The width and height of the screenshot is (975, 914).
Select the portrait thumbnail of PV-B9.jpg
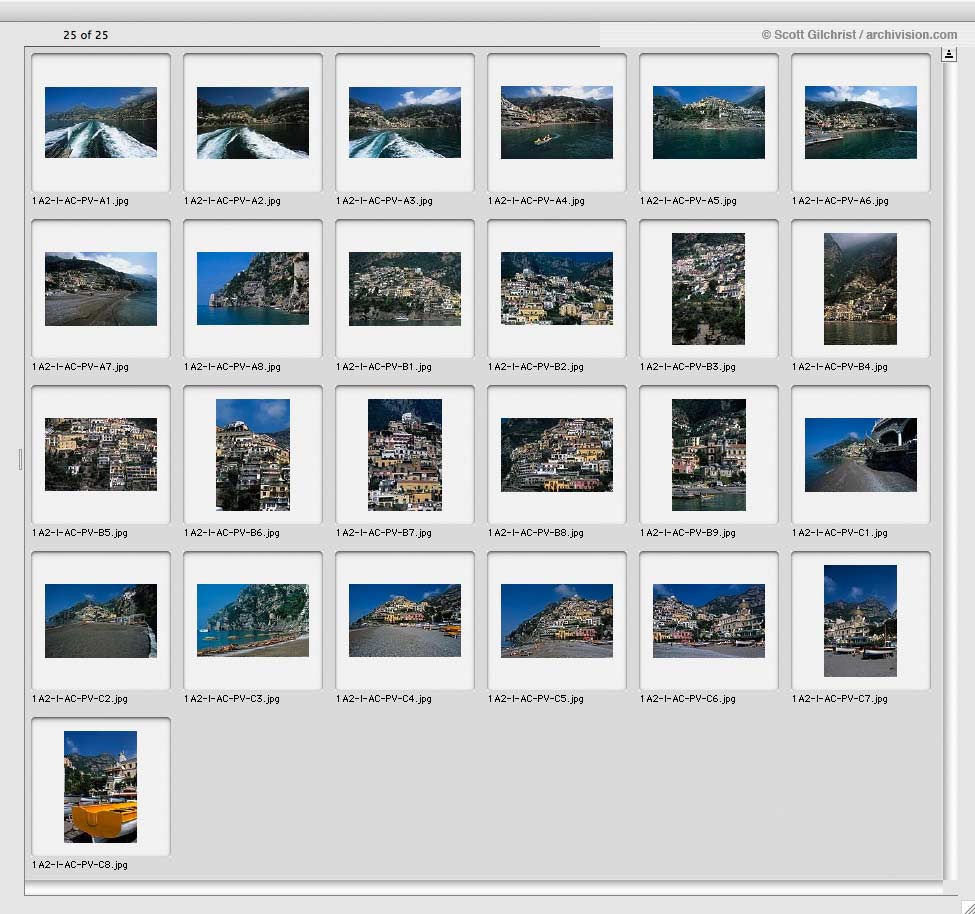(x=709, y=455)
